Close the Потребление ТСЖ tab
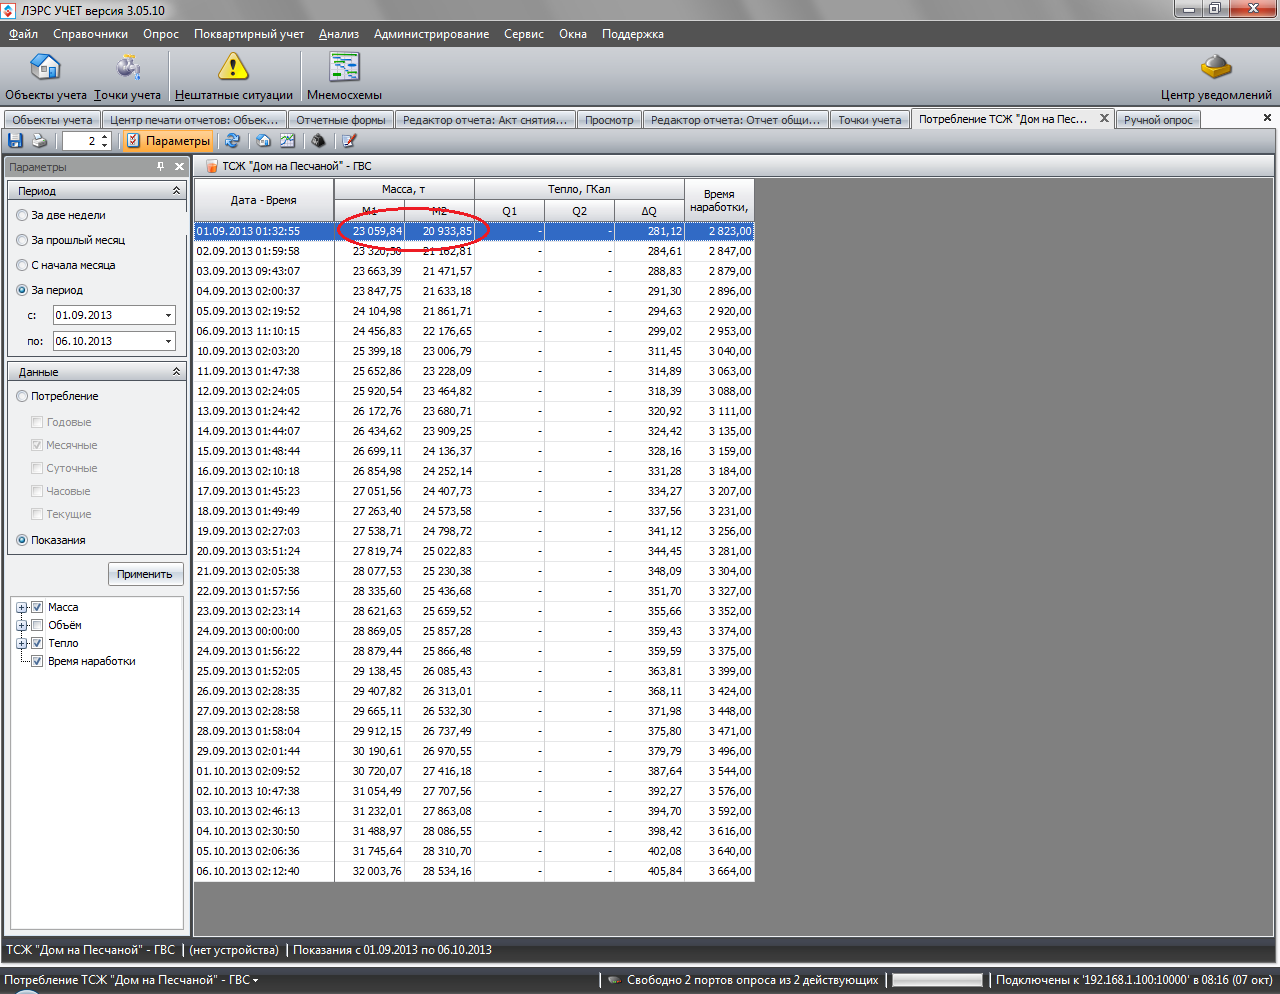This screenshot has width=1280, height=994. click(1104, 118)
